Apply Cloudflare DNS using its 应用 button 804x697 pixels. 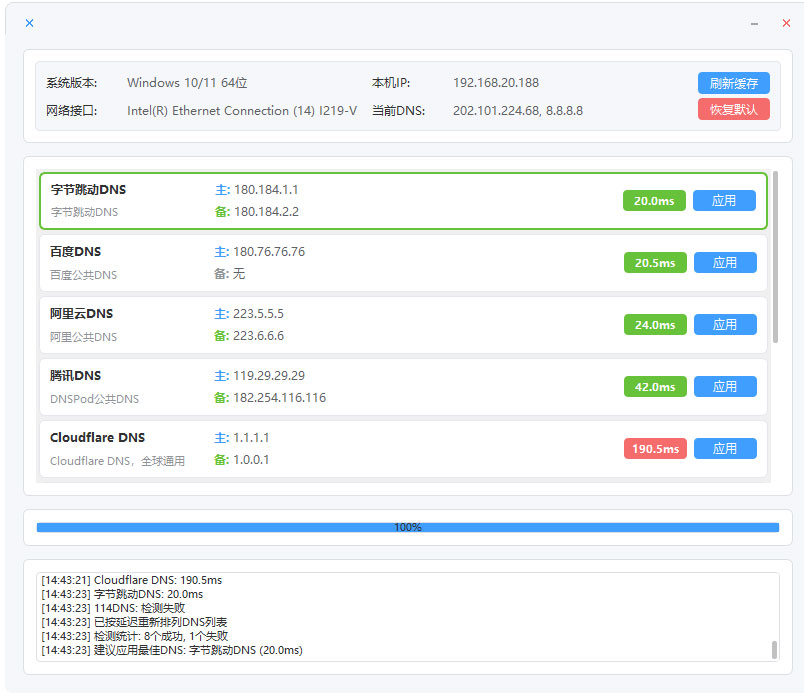[x=725, y=449]
